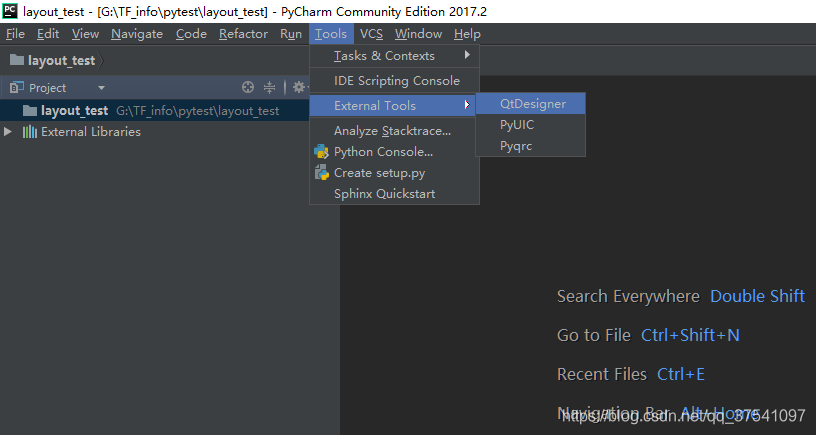Click Go to File label
Screen dimensions: 816x435
point(594,335)
